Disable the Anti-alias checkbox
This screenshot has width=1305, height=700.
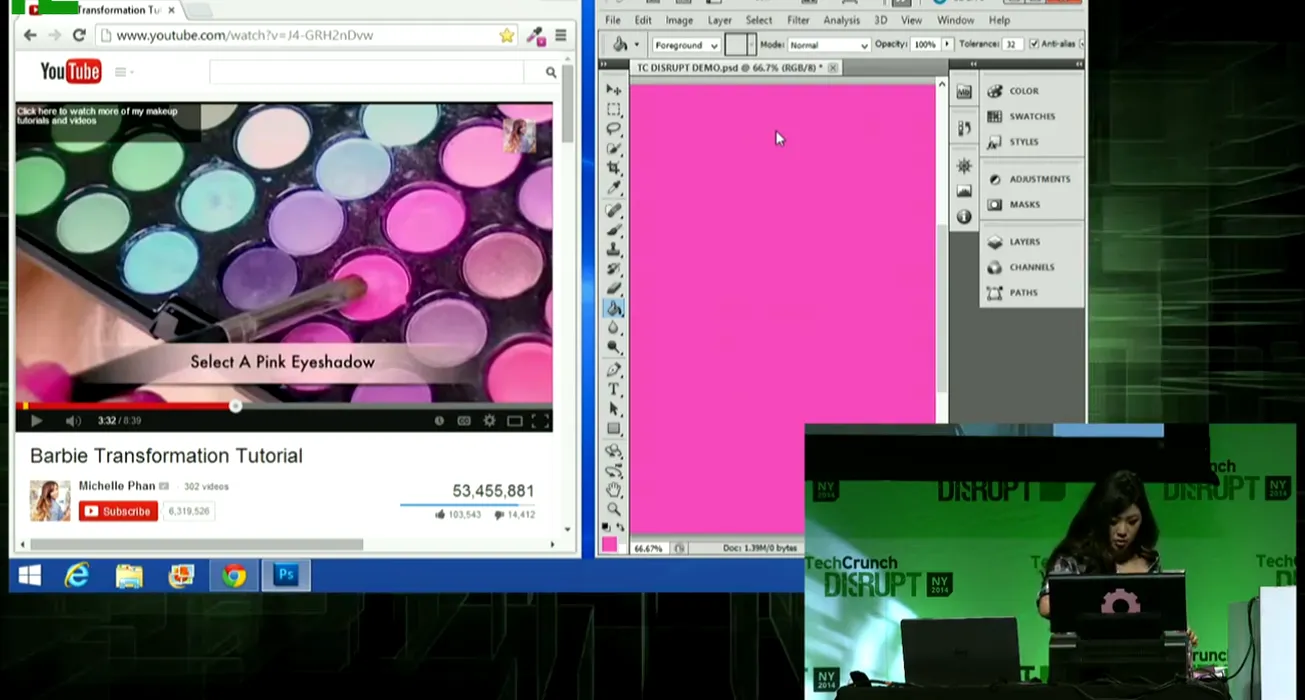click(x=1034, y=45)
